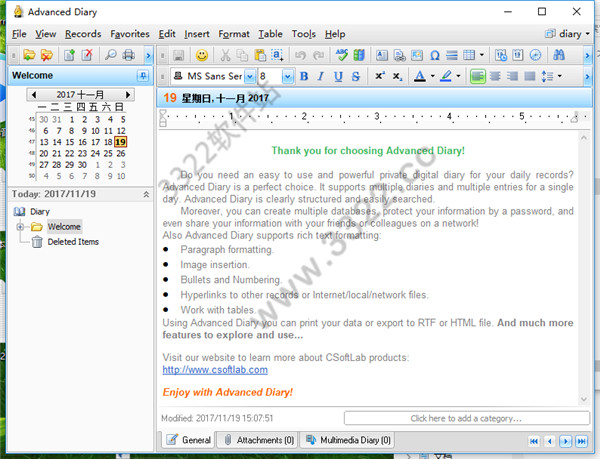Open the File menu

point(19,34)
